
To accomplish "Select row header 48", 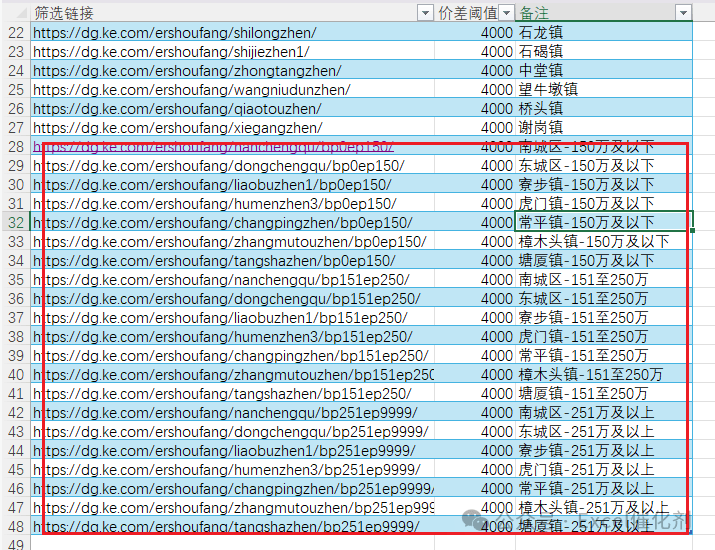I will [x=16, y=527].
